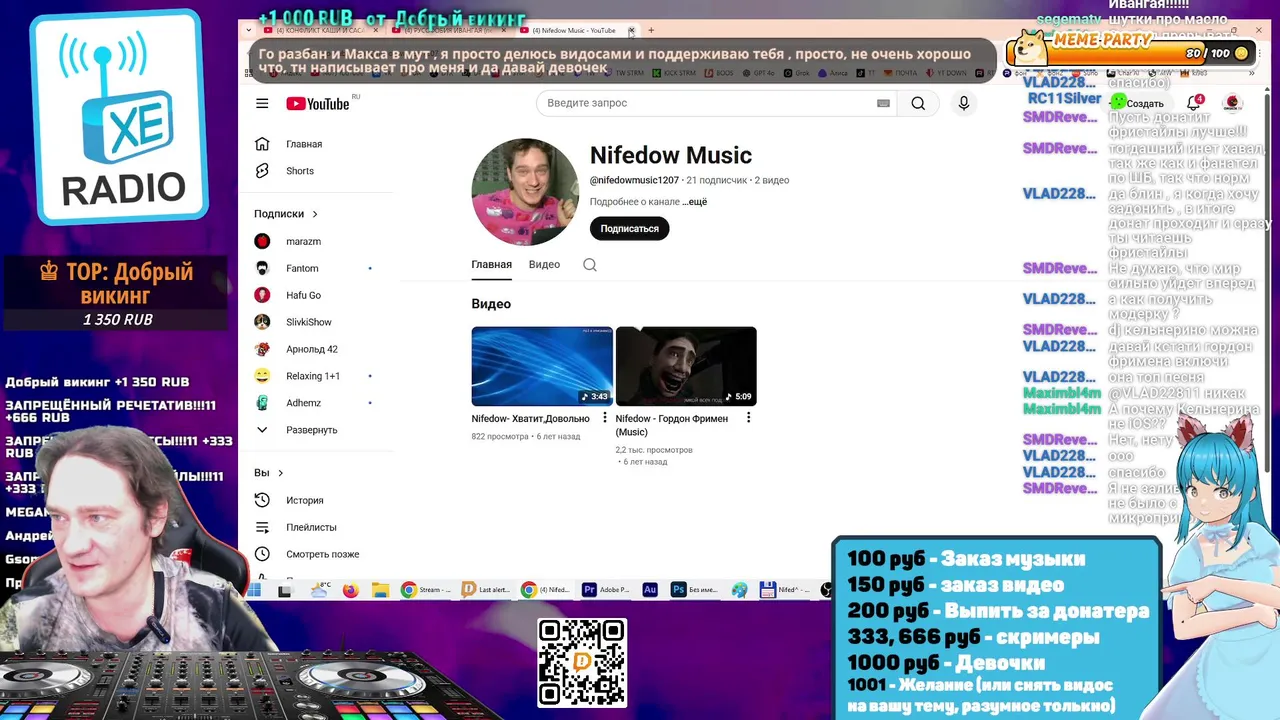Switch to Photoshop in the taskbar
The width and height of the screenshot is (1280, 720).
click(694, 590)
